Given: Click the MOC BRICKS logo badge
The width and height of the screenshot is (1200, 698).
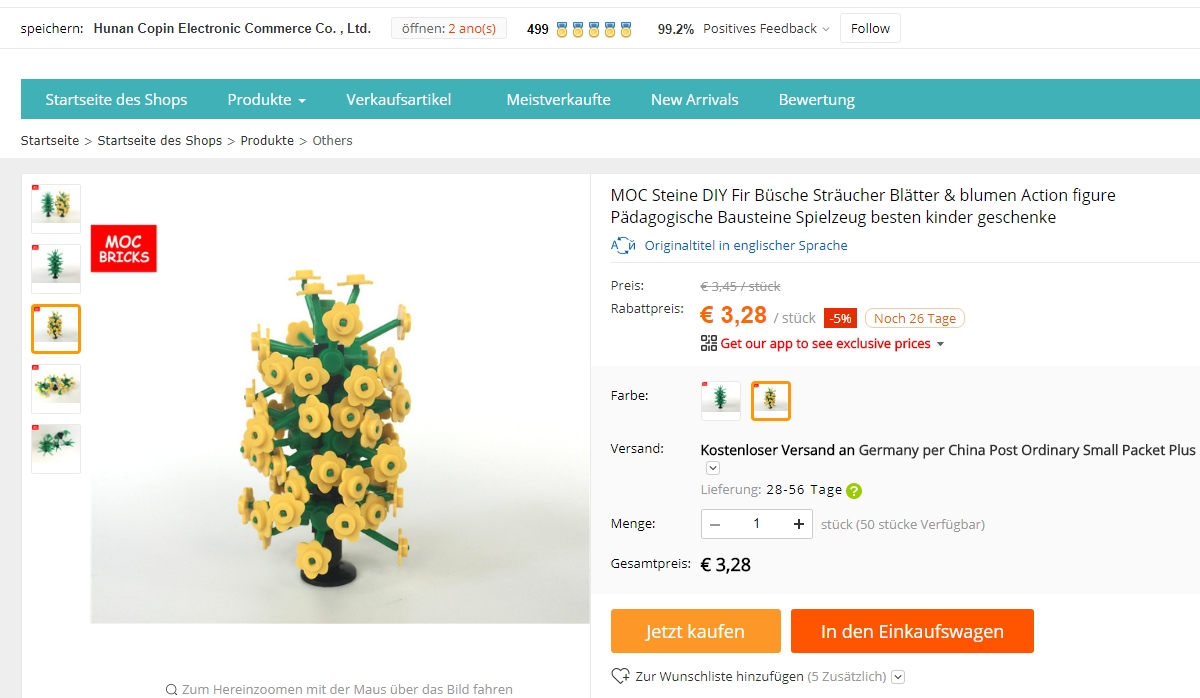Looking at the screenshot, I should 124,249.
